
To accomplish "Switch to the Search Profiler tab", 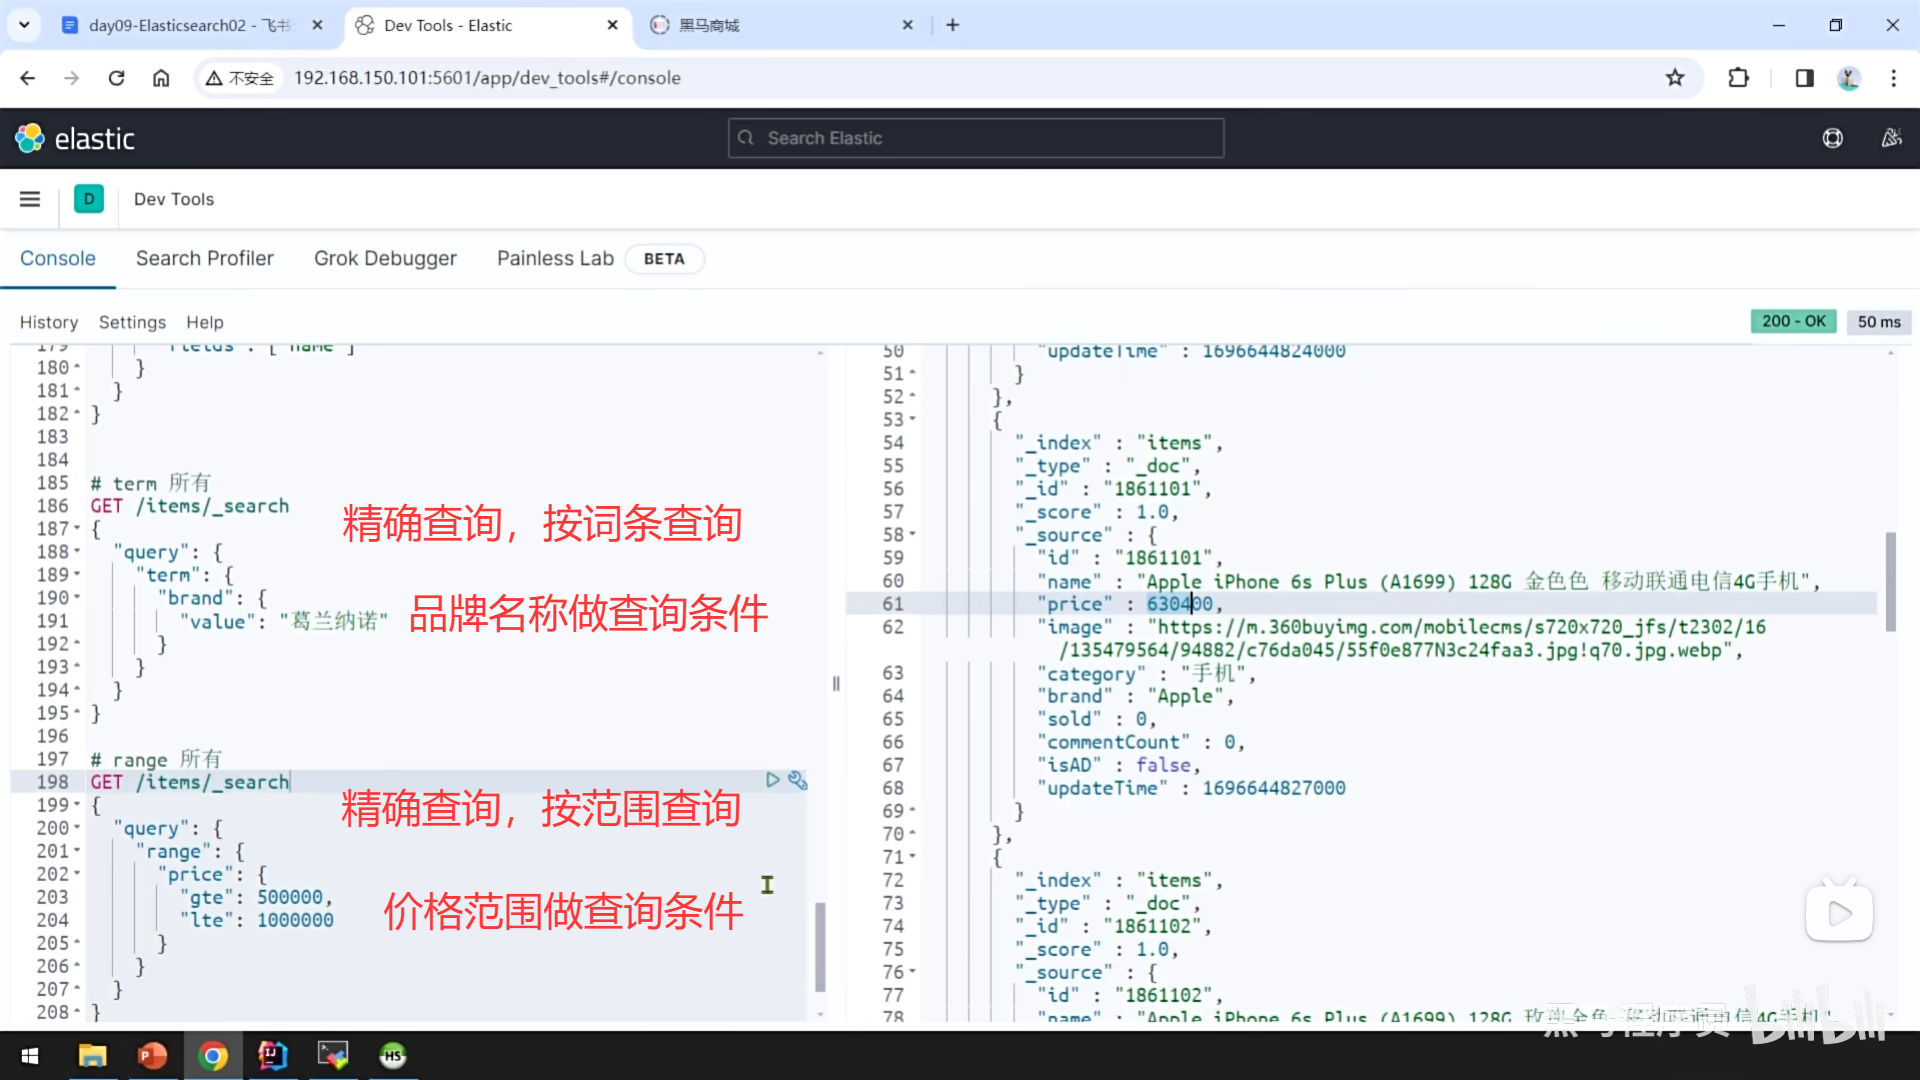I will pos(204,258).
